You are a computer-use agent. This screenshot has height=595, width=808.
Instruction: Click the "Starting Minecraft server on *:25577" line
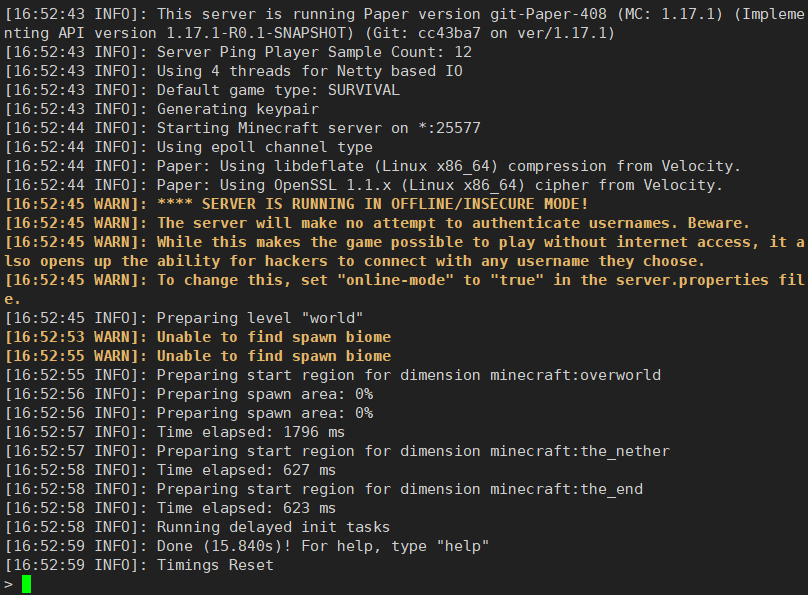[318, 128]
